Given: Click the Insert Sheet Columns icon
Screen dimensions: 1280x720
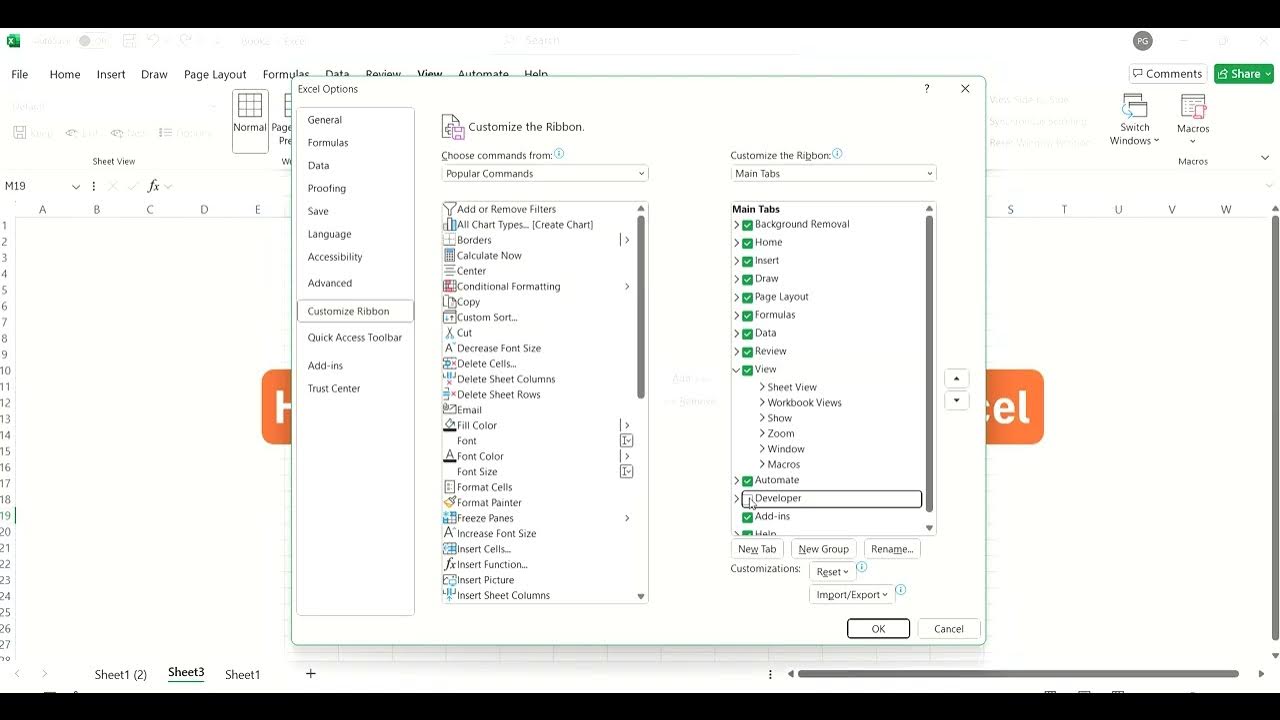Looking at the screenshot, I should coord(449,595).
